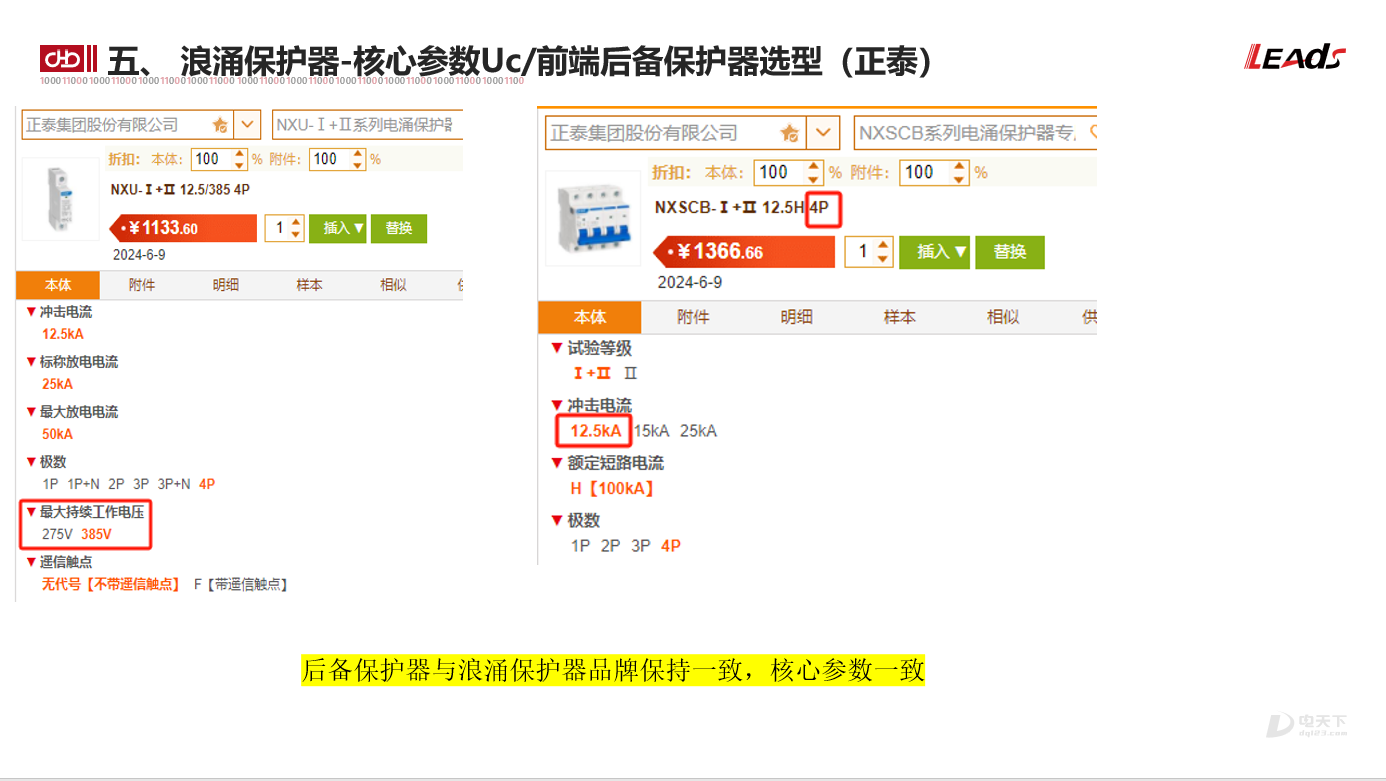Click the quantity stepper beside the ¥1133.60 price
Screen dimensions: 1386x781
coord(284,228)
